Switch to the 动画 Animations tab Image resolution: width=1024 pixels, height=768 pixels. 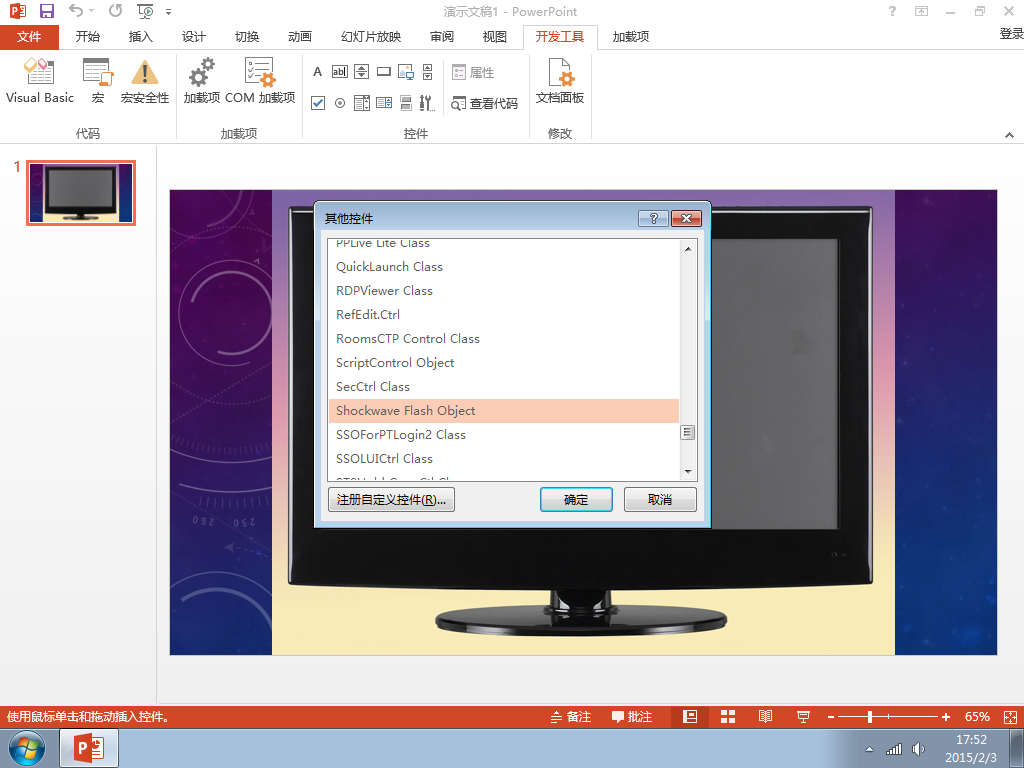point(300,37)
